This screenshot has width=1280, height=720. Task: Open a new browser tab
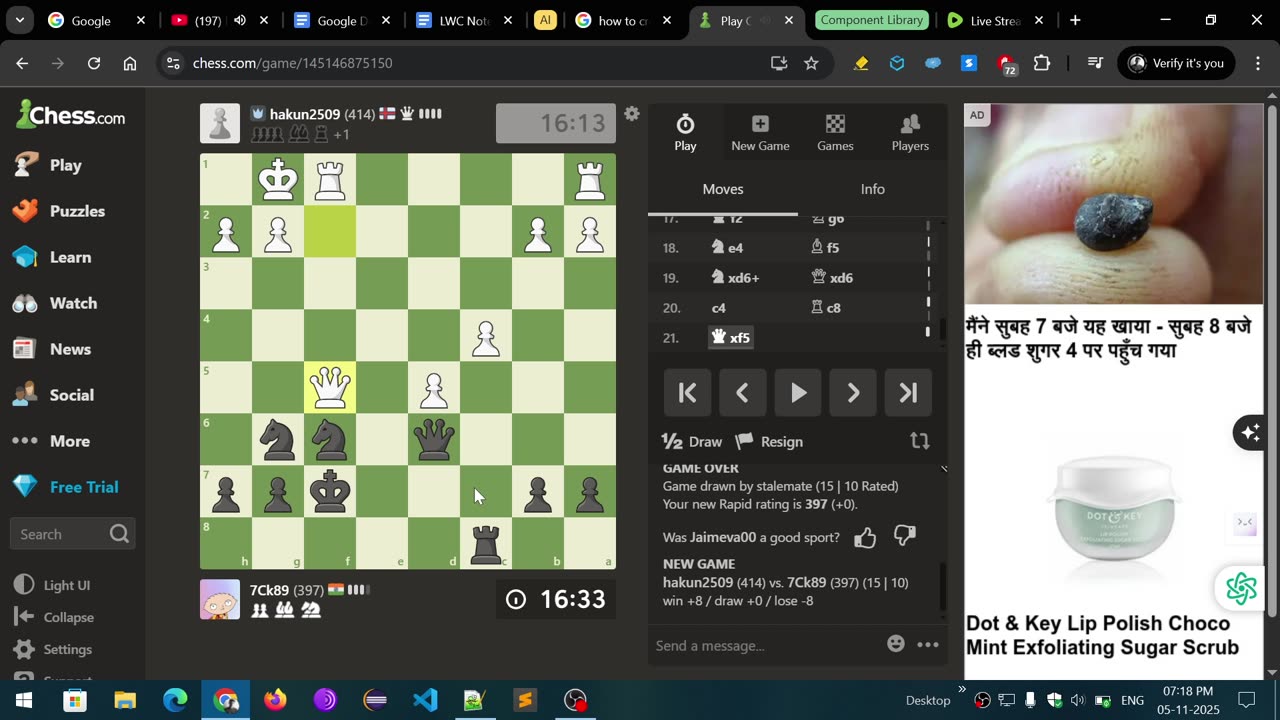pyautogui.click(x=1075, y=20)
